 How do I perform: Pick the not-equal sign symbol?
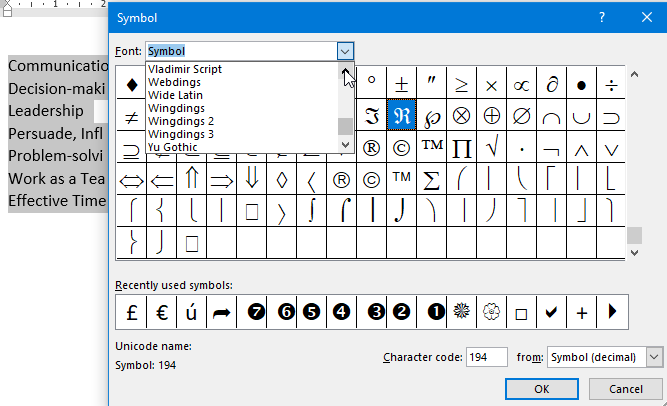coord(131,116)
